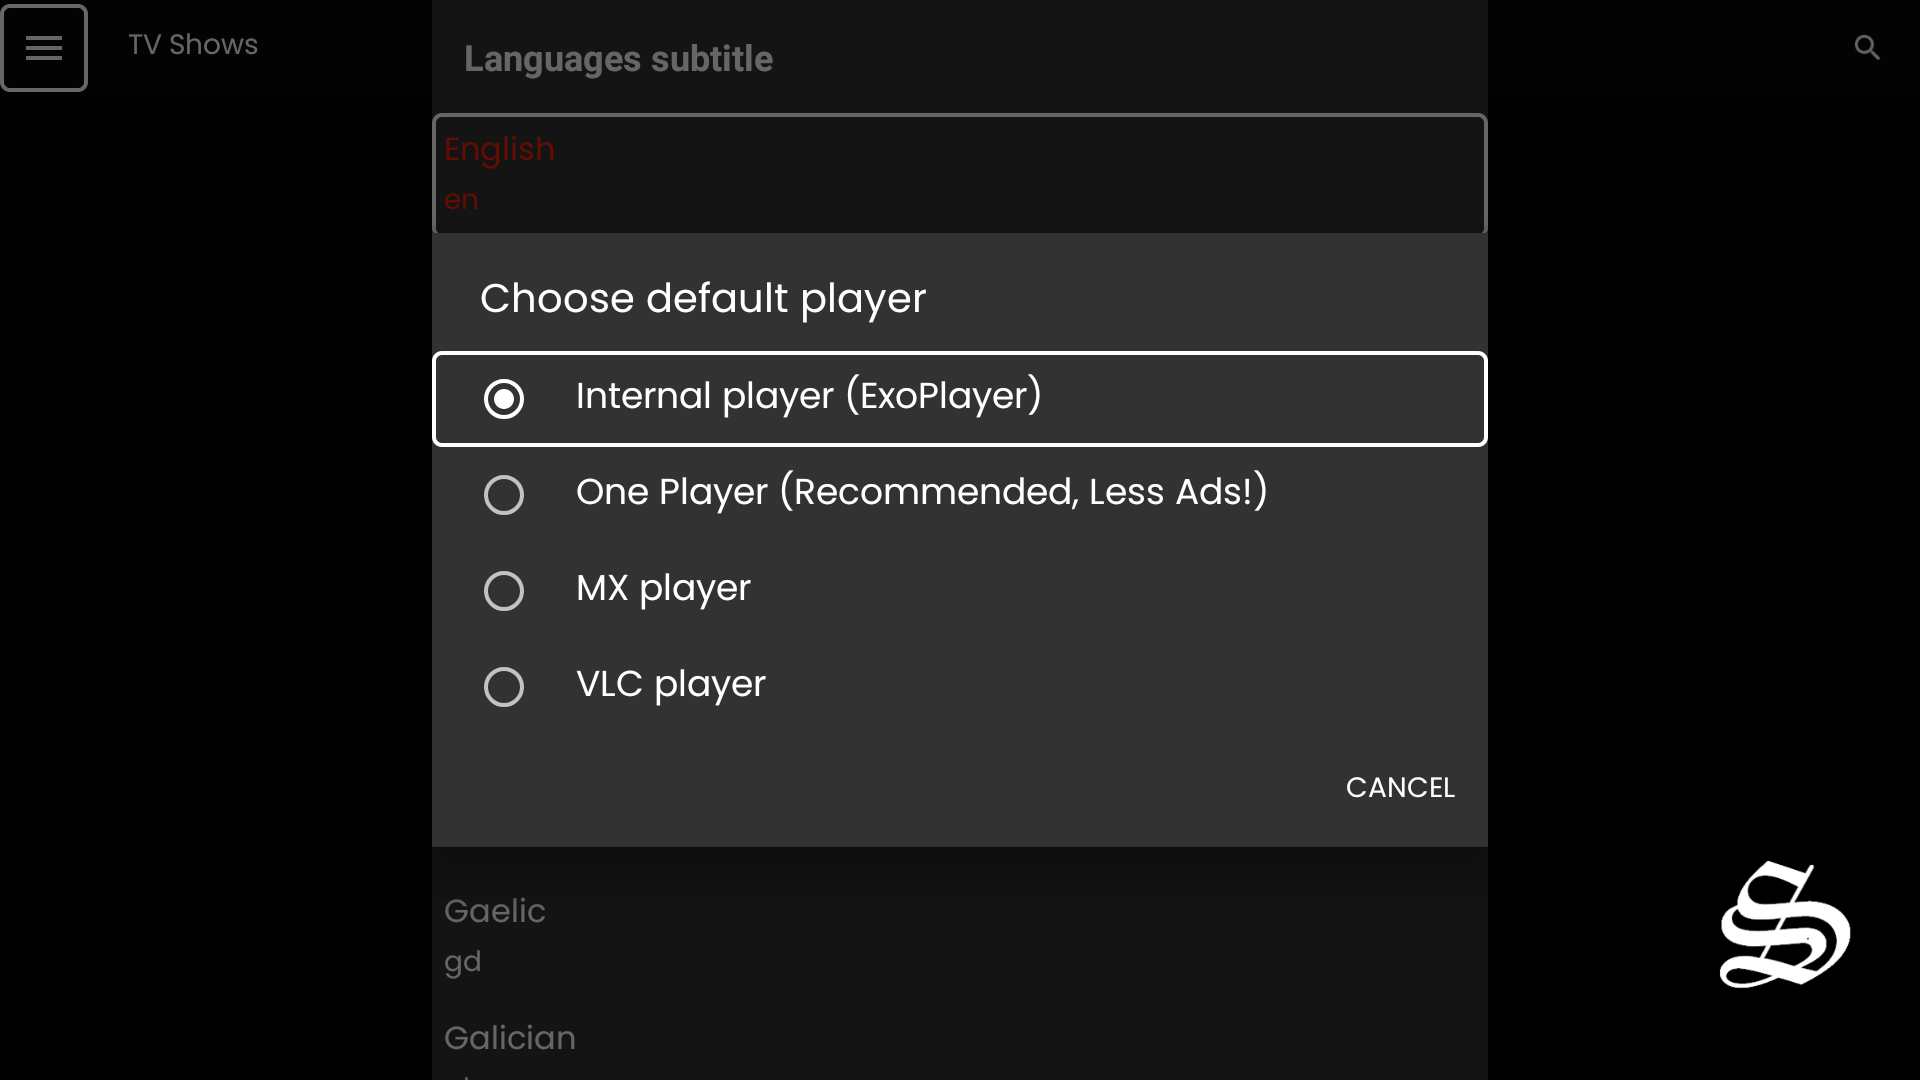
Task: Open the hamburger navigation menu
Action: click(44, 47)
